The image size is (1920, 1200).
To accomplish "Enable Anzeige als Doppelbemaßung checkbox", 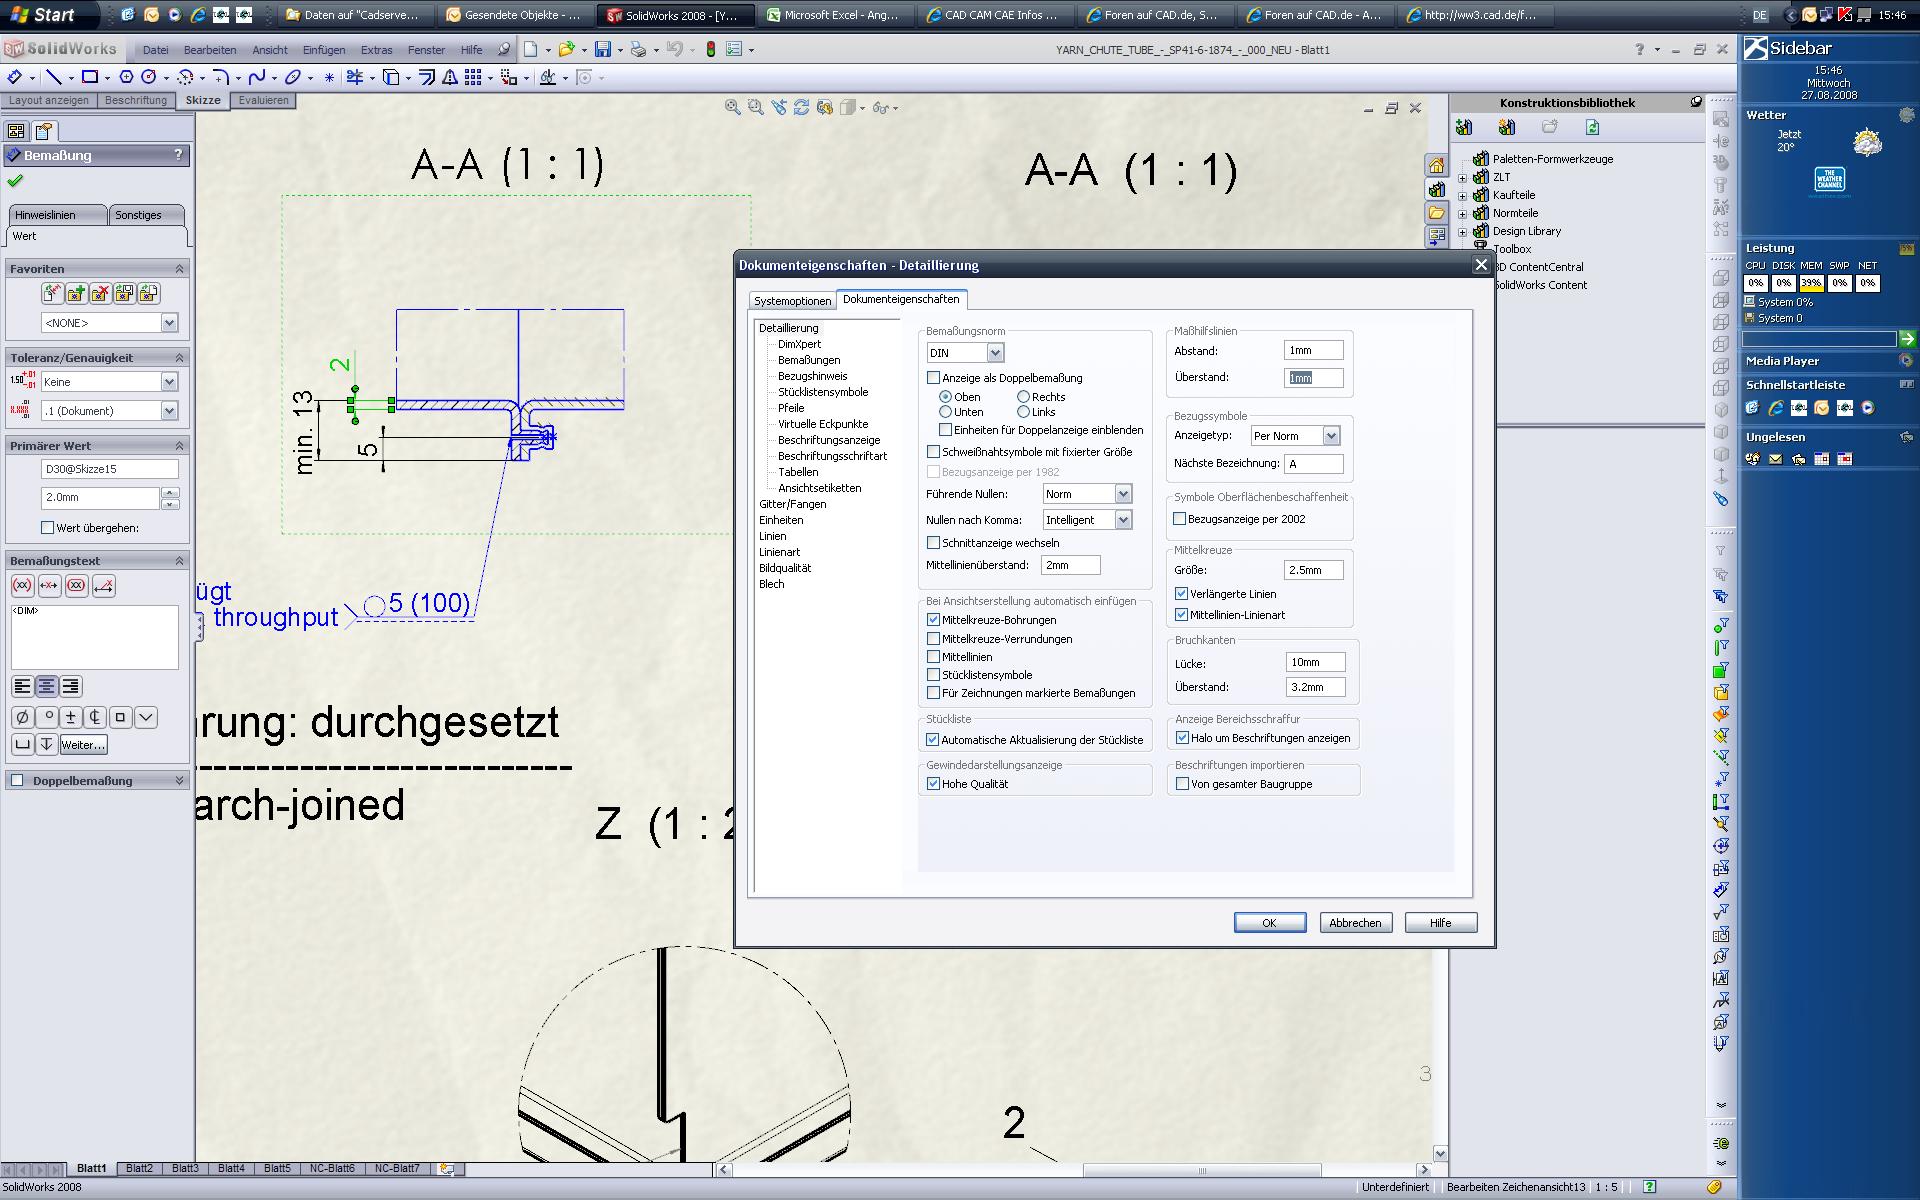I will click(x=934, y=378).
